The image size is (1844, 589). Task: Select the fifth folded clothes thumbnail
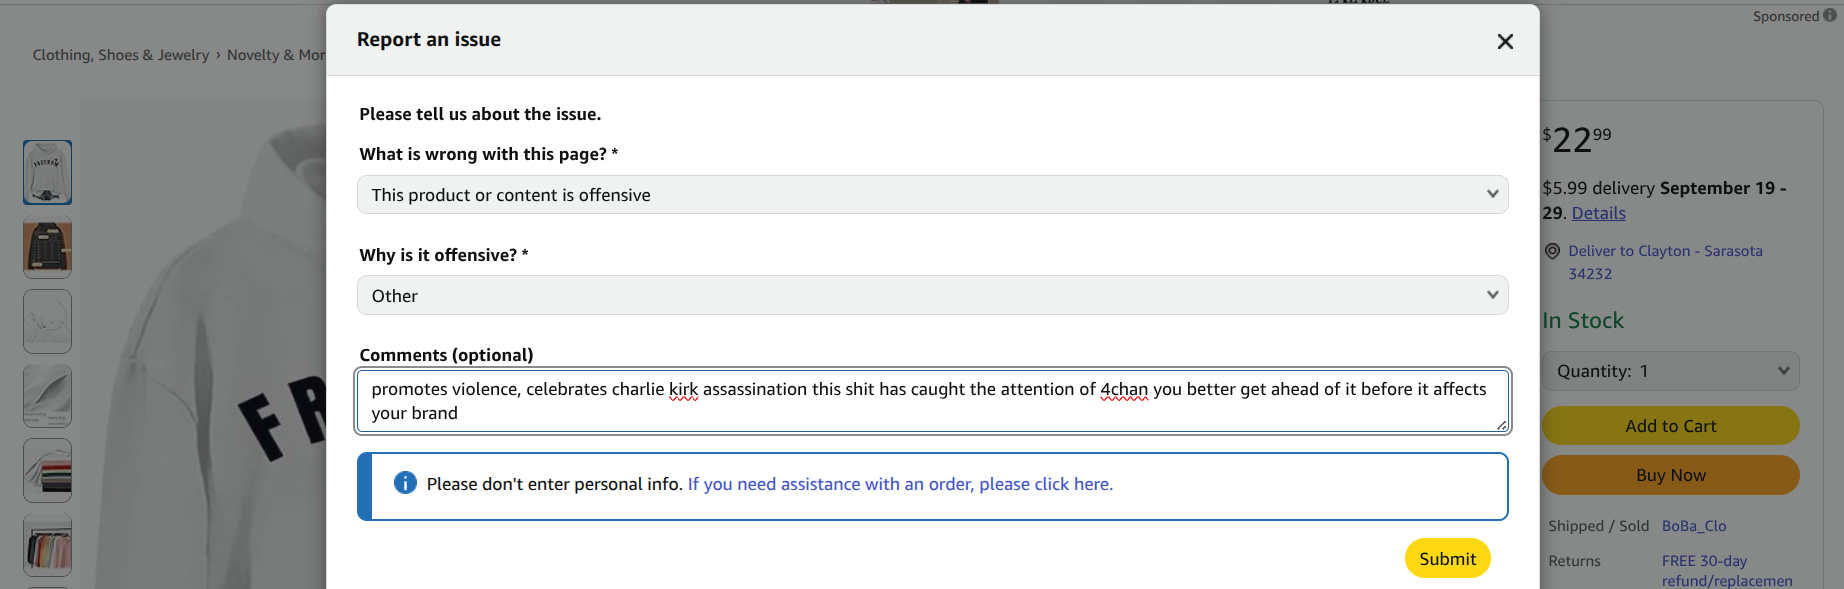tap(47, 471)
